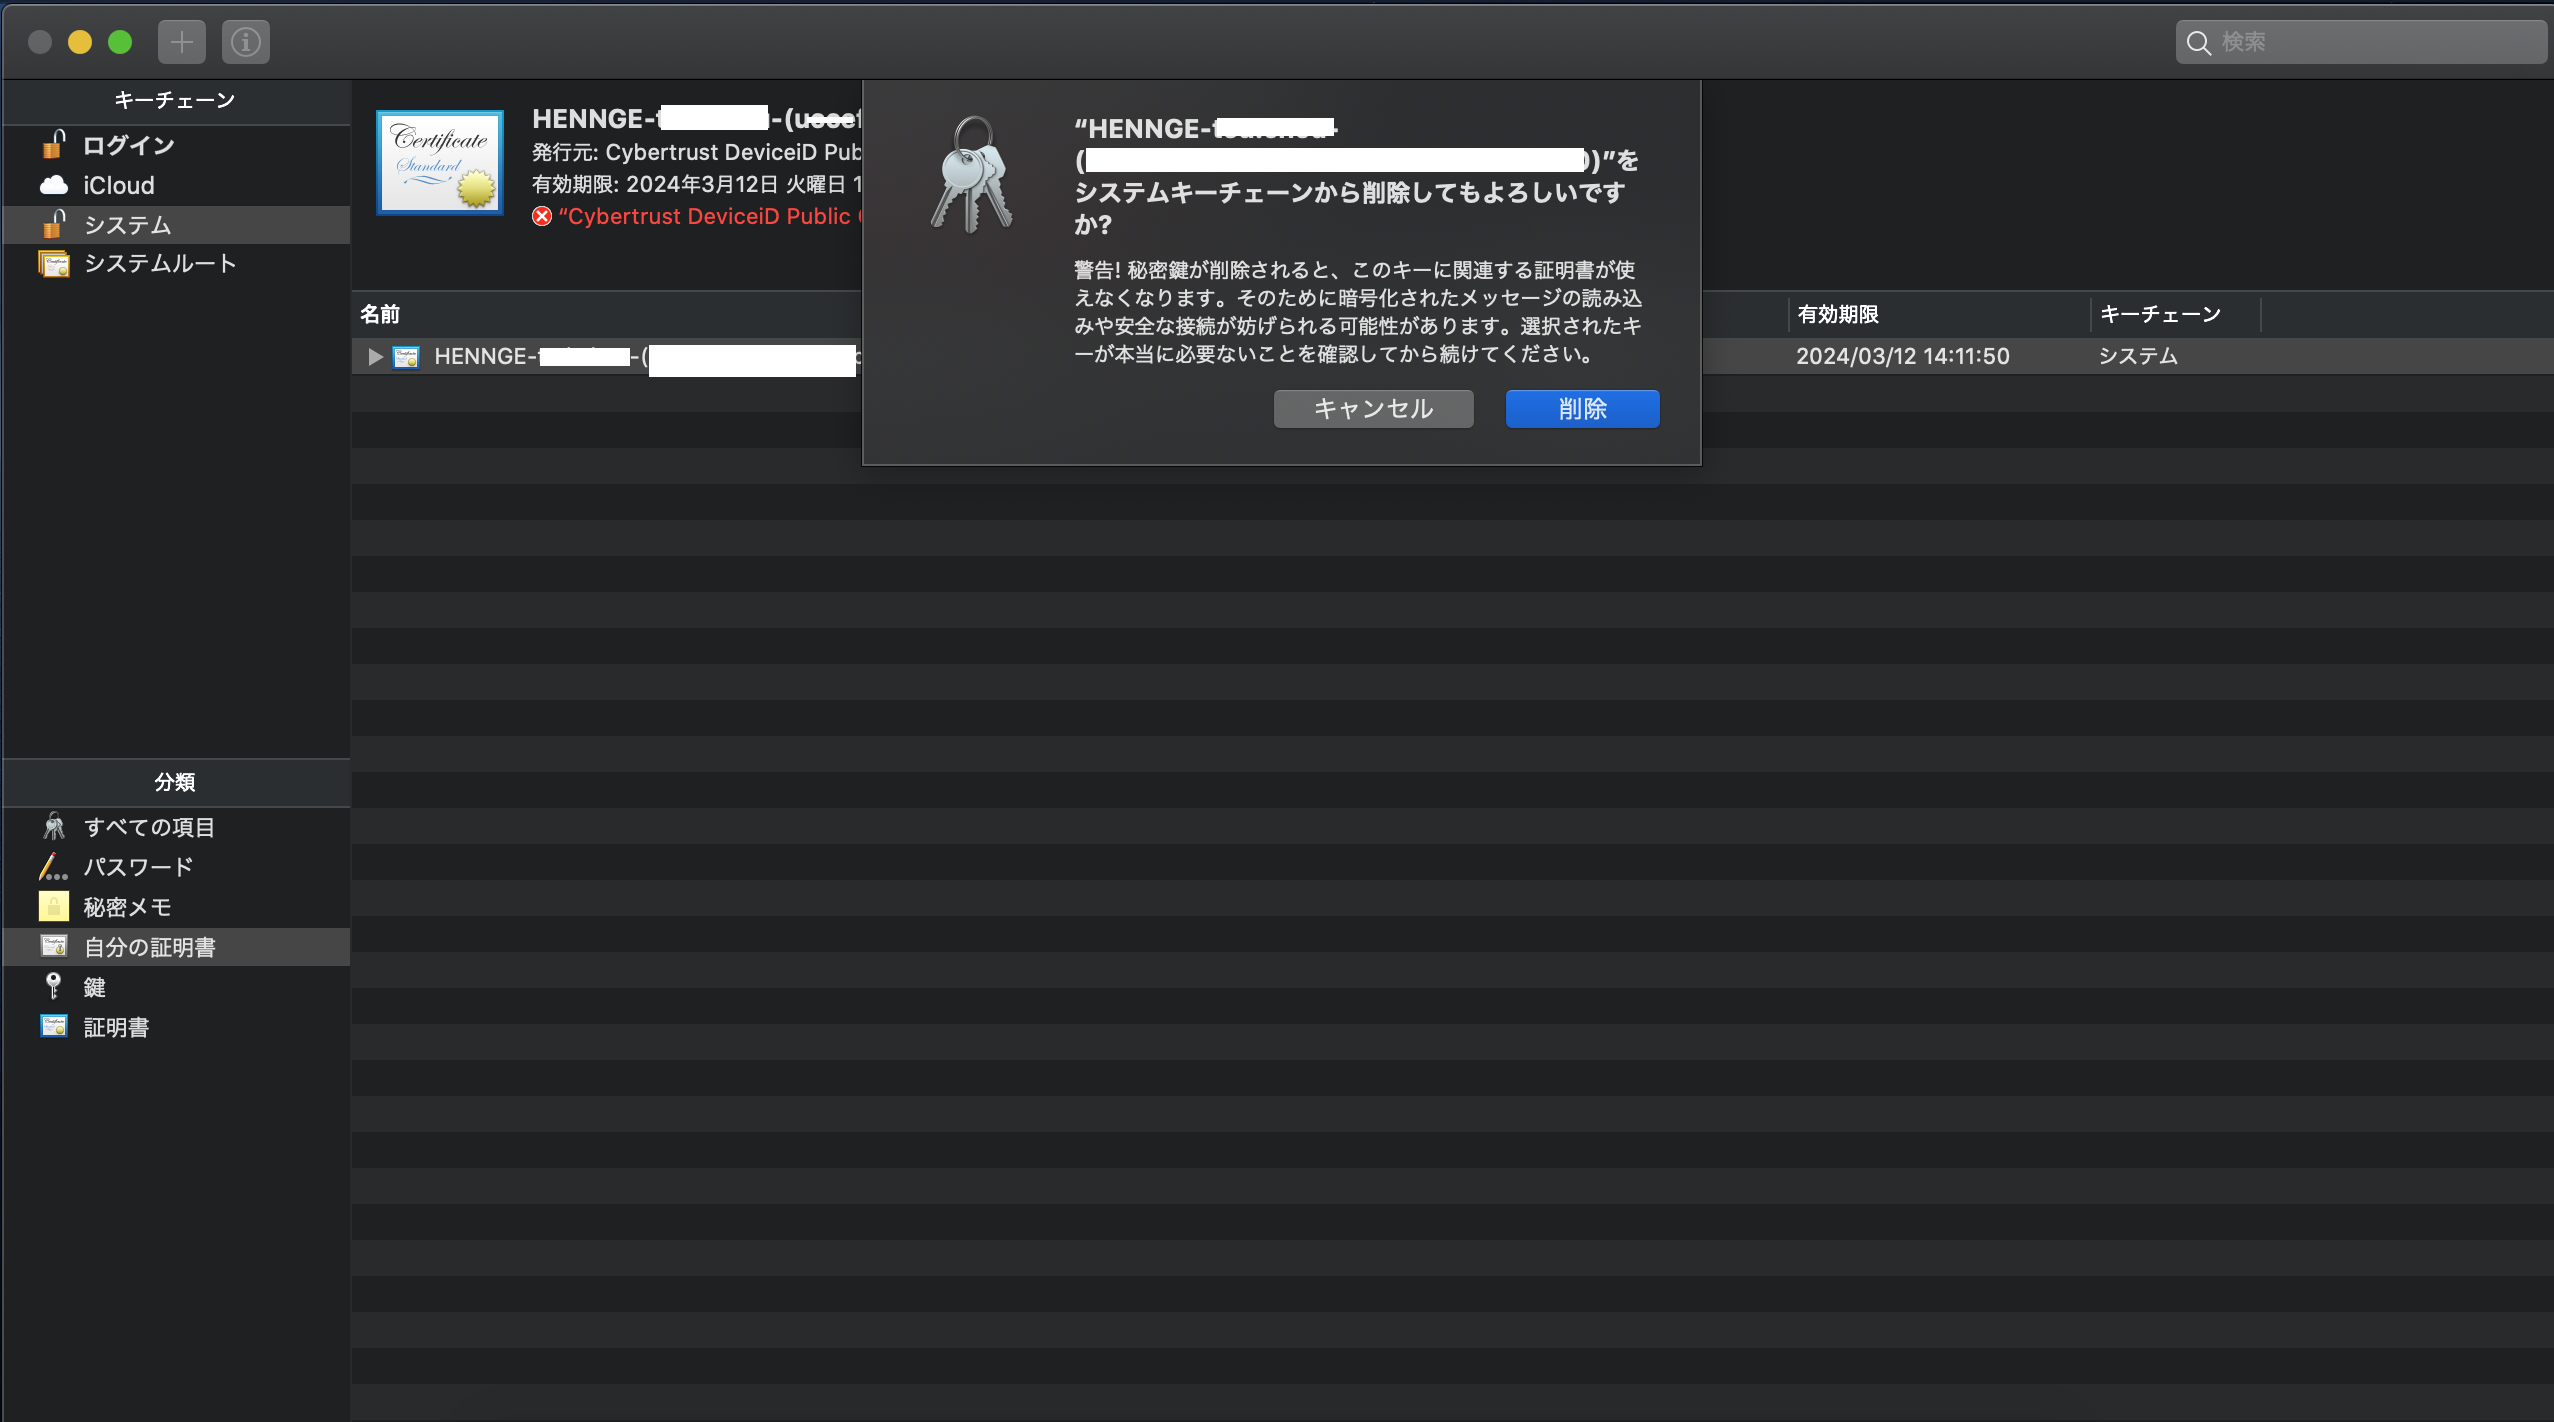Select the ログイン keychain lock icon

54,144
